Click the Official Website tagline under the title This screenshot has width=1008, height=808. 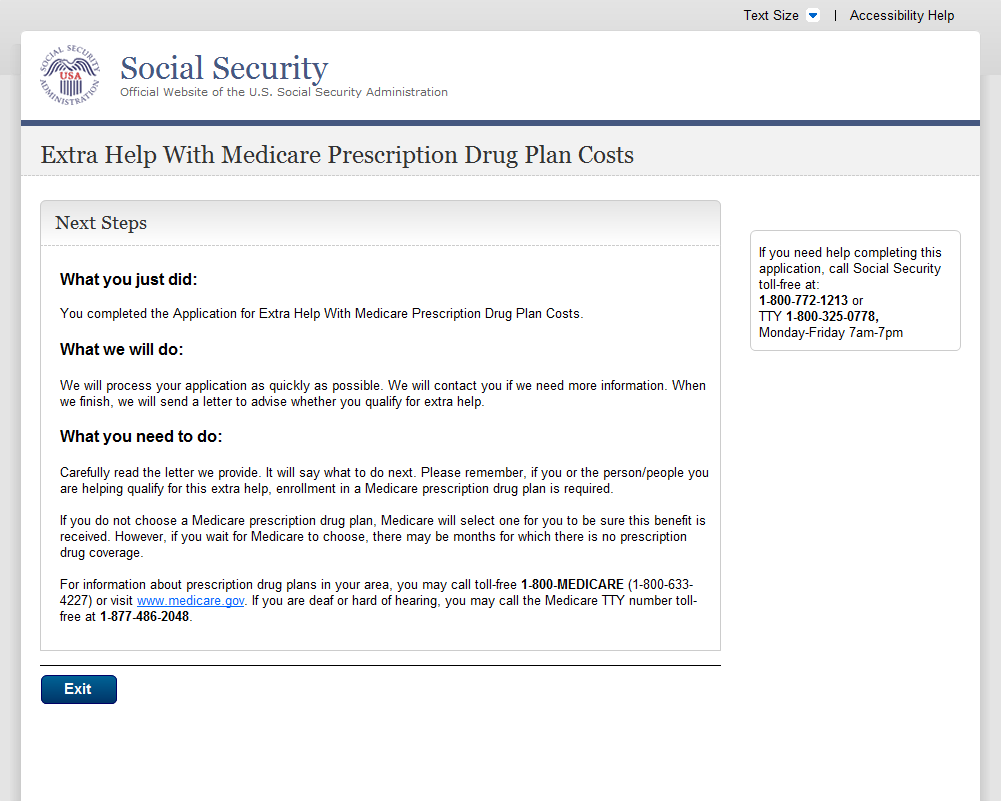coord(284,92)
